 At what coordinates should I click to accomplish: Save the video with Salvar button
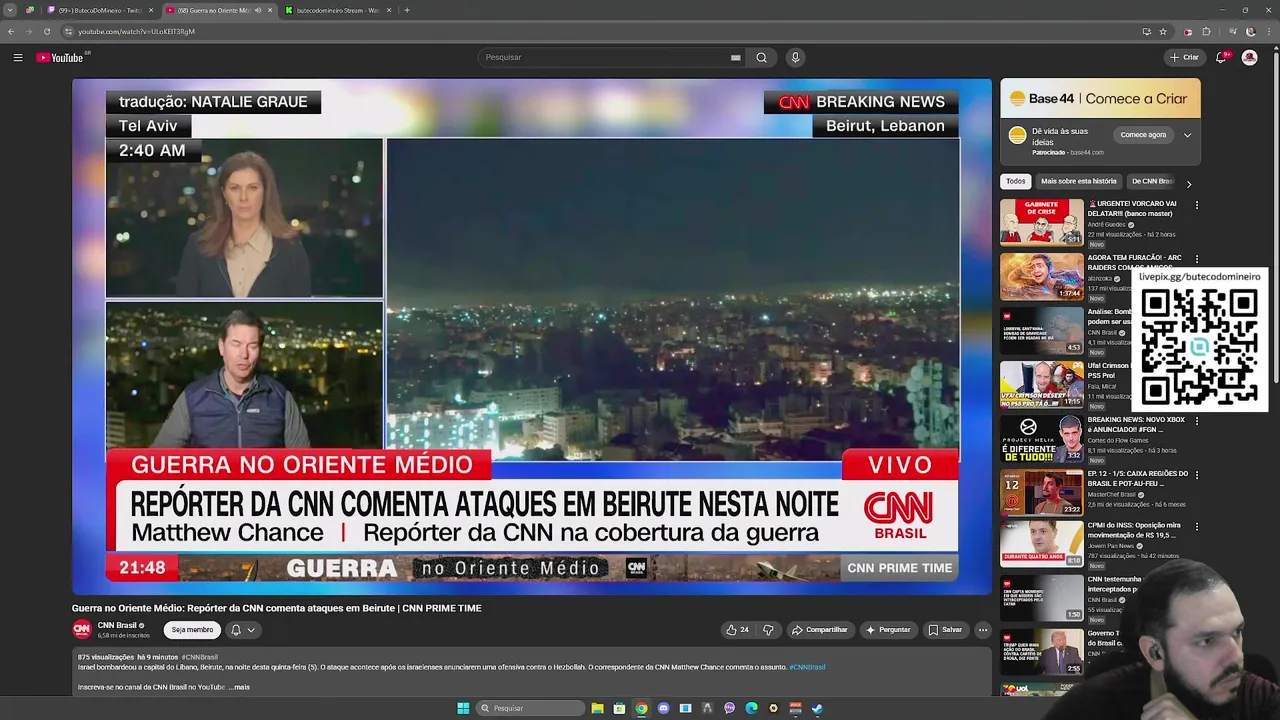945,630
